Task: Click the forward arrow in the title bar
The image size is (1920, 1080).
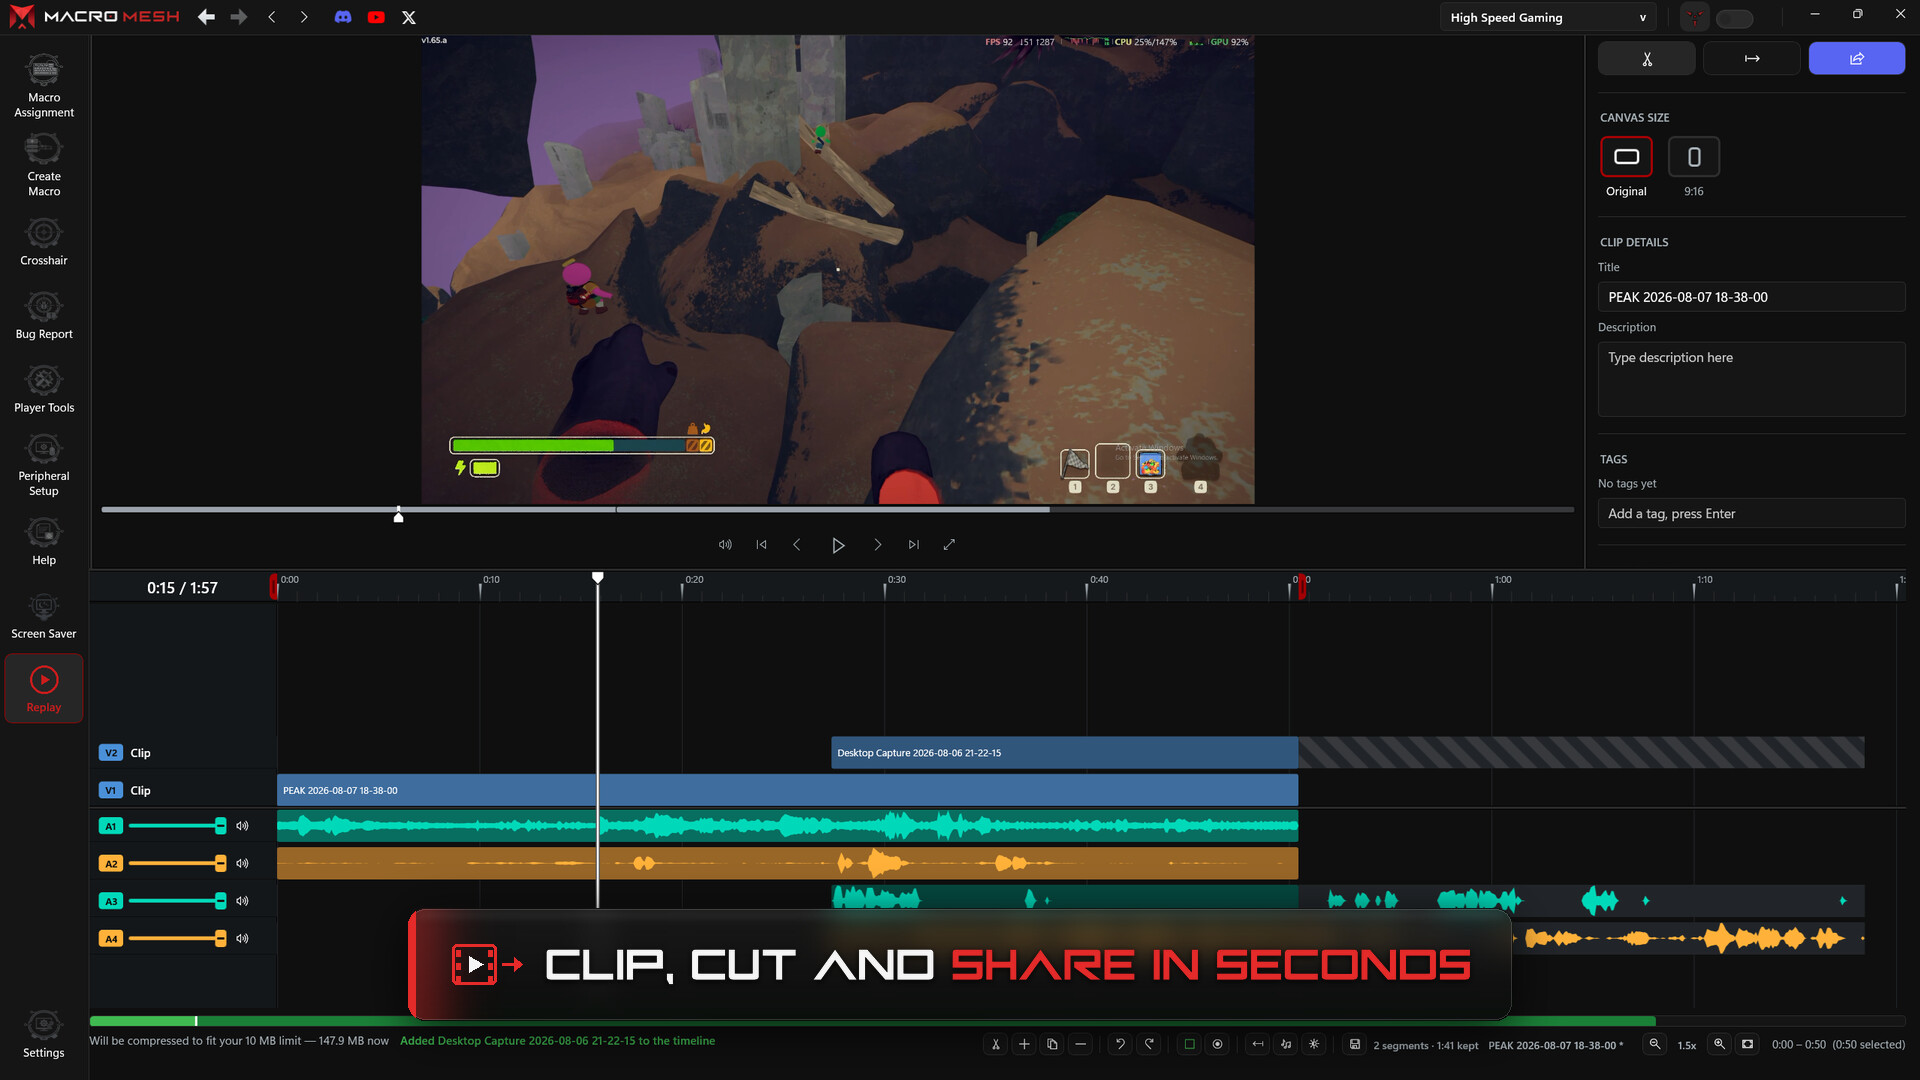Action: coord(238,17)
